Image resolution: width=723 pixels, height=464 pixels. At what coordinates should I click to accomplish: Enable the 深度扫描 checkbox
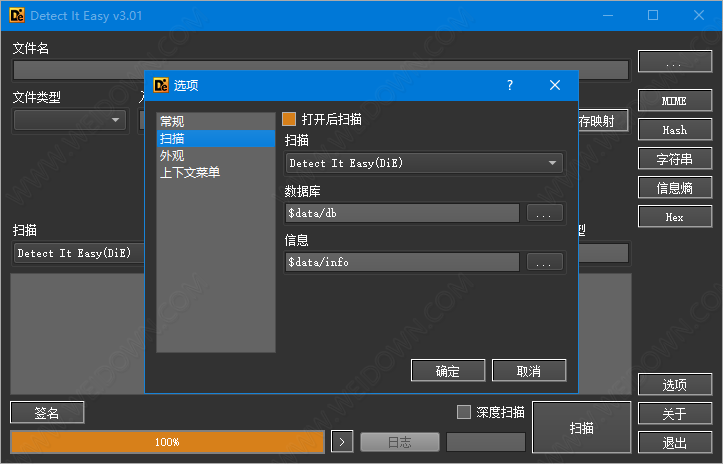coord(463,412)
